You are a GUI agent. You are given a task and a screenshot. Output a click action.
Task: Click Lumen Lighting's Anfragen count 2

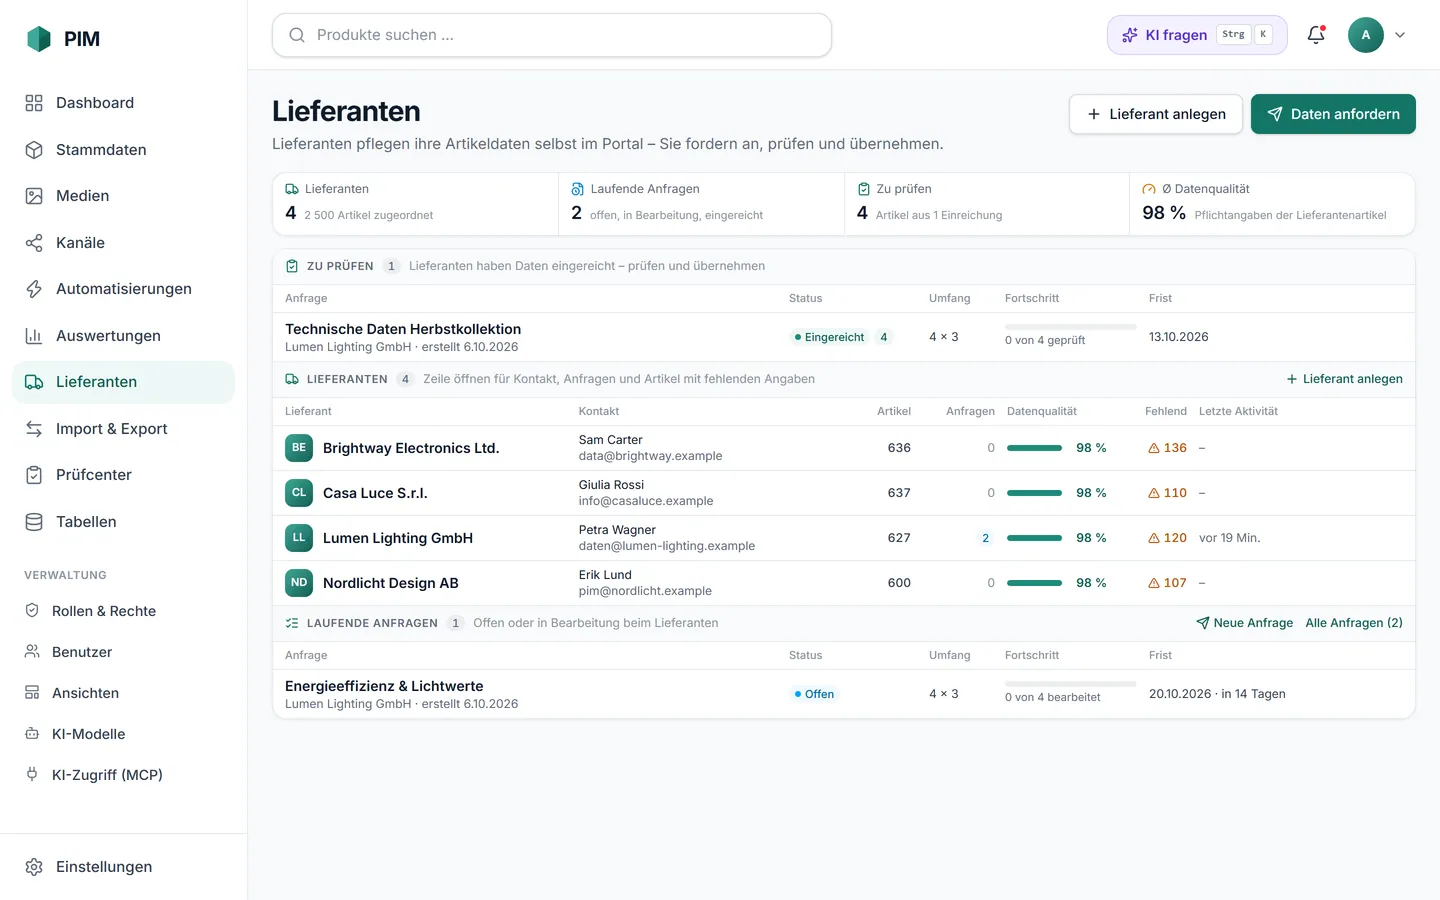pyautogui.click(x=985, y=538)
